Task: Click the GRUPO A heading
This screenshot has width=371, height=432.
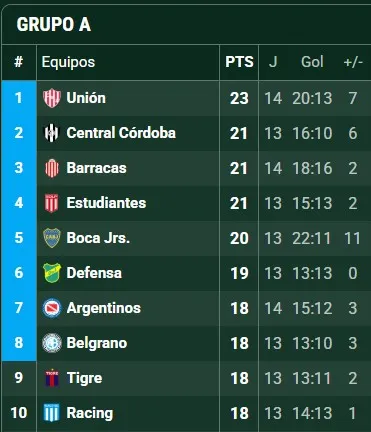Action: pos(54,25)
